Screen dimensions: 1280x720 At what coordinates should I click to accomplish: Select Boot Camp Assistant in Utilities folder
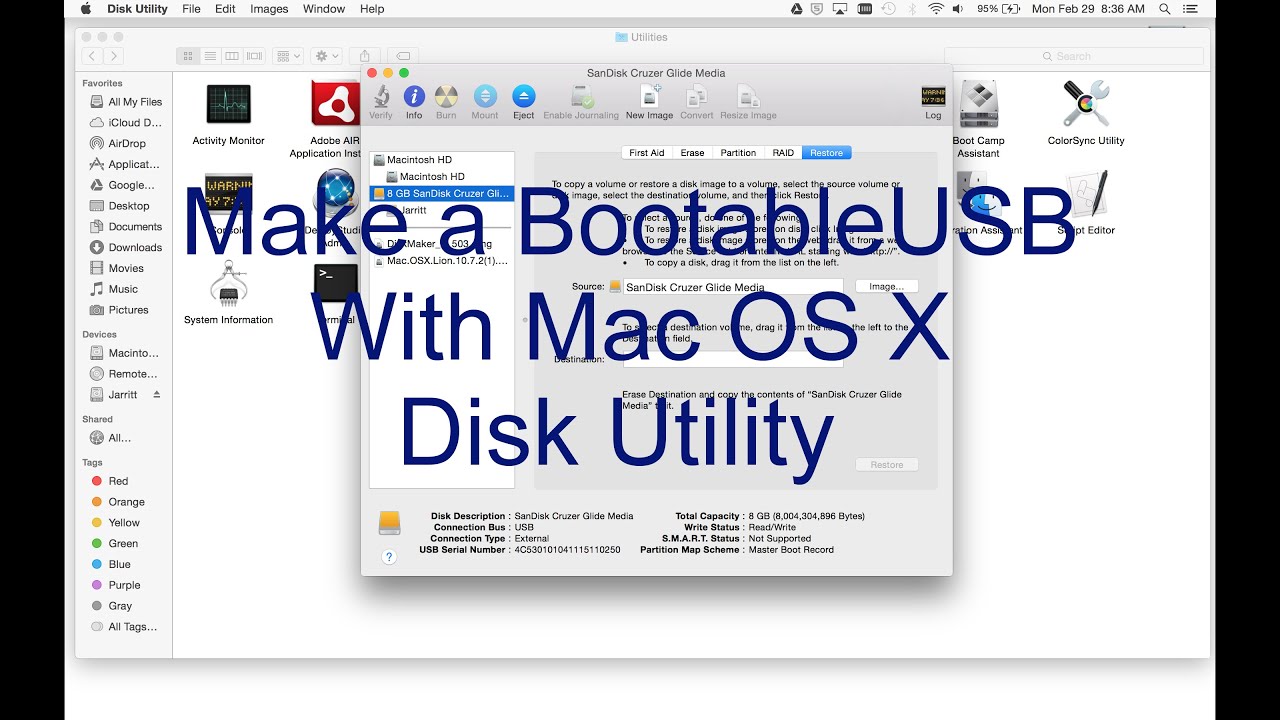[x=978, y=104]
